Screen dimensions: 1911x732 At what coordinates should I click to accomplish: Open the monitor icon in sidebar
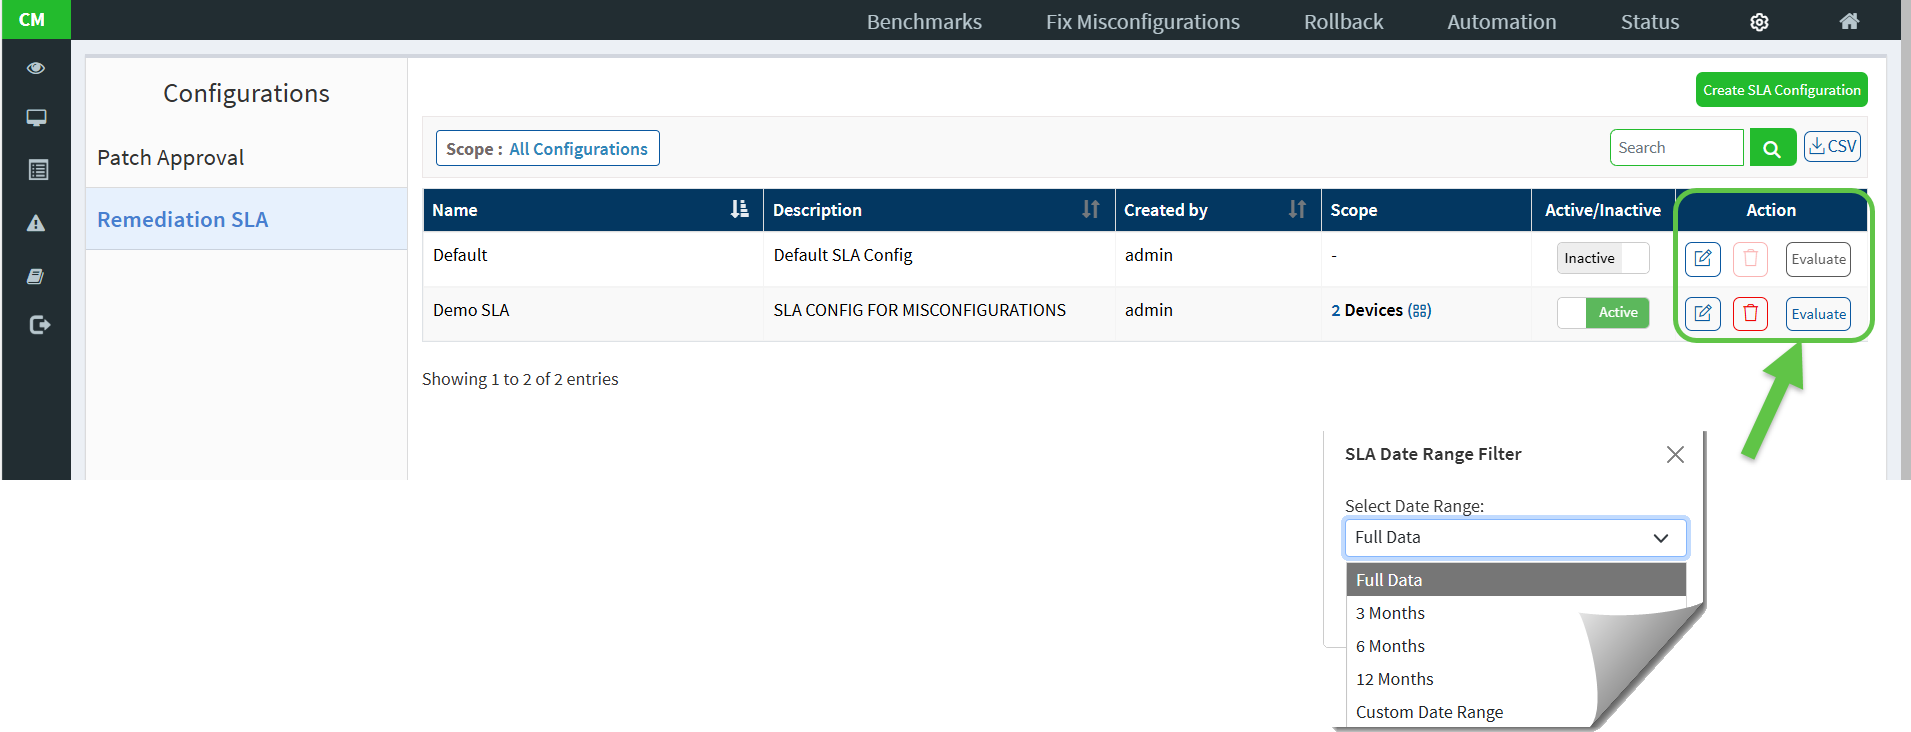[36, 118]
